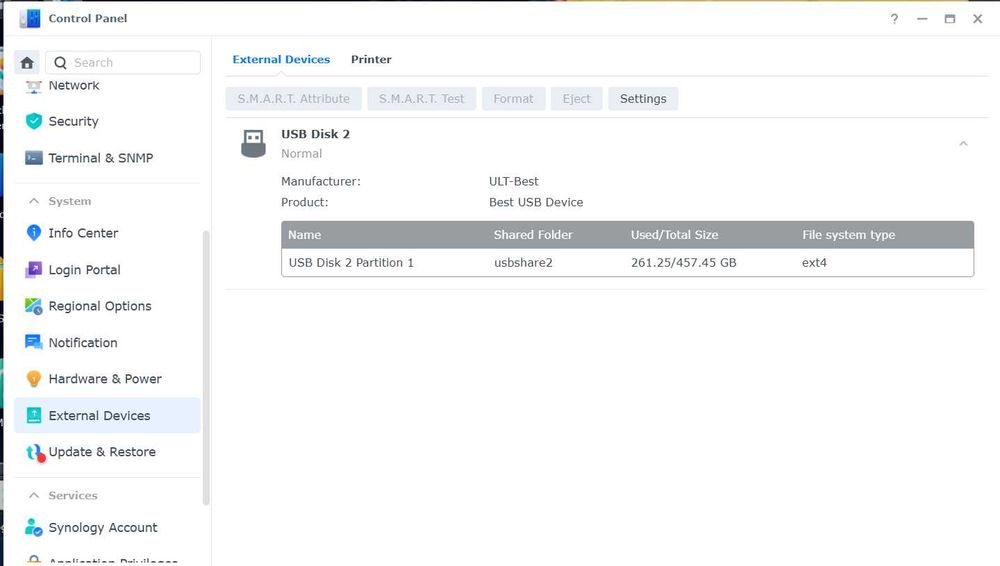Screen dimensions: 1000x566
Task: Click the Used/Total Size column header
Action: [675, 235]
